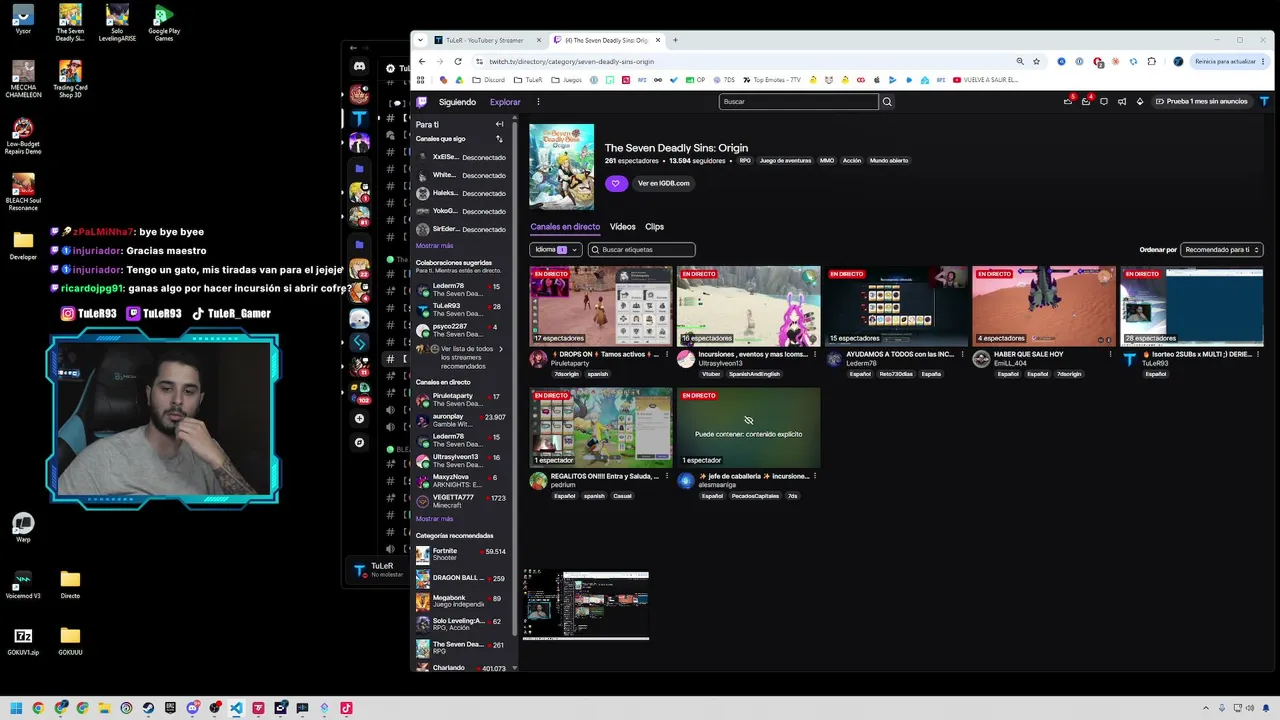Open stream marked contenido explícito
The width and height of the screenshot is (1280, 720).
(748, 428)
